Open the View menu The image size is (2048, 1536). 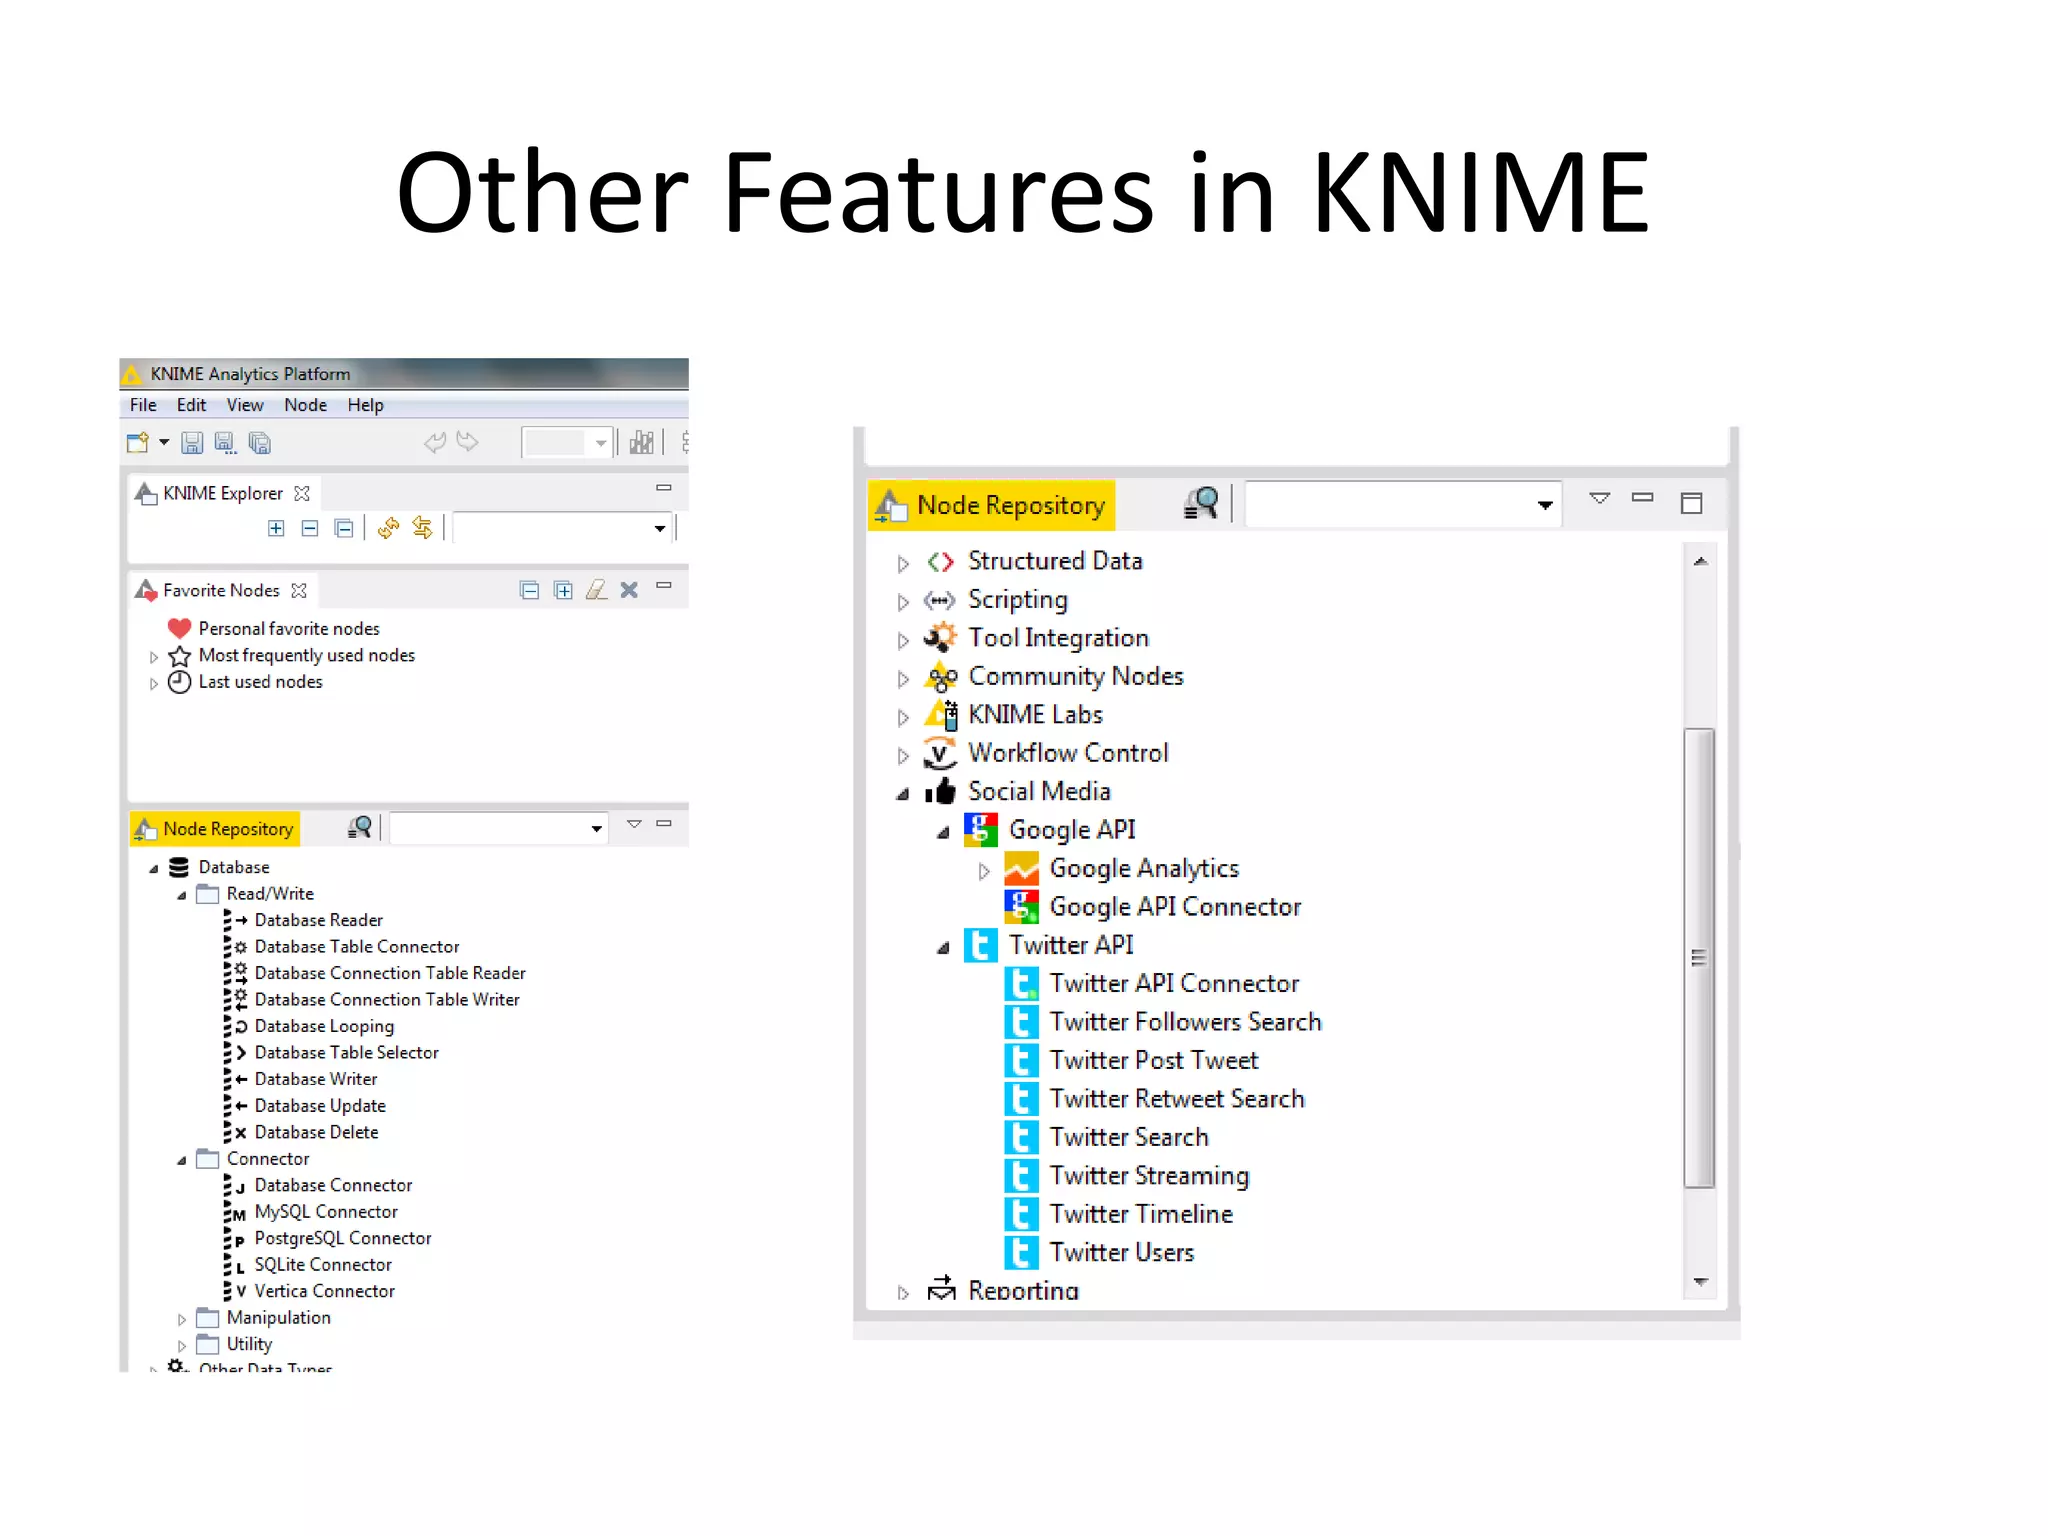click(x=245, y=405)
